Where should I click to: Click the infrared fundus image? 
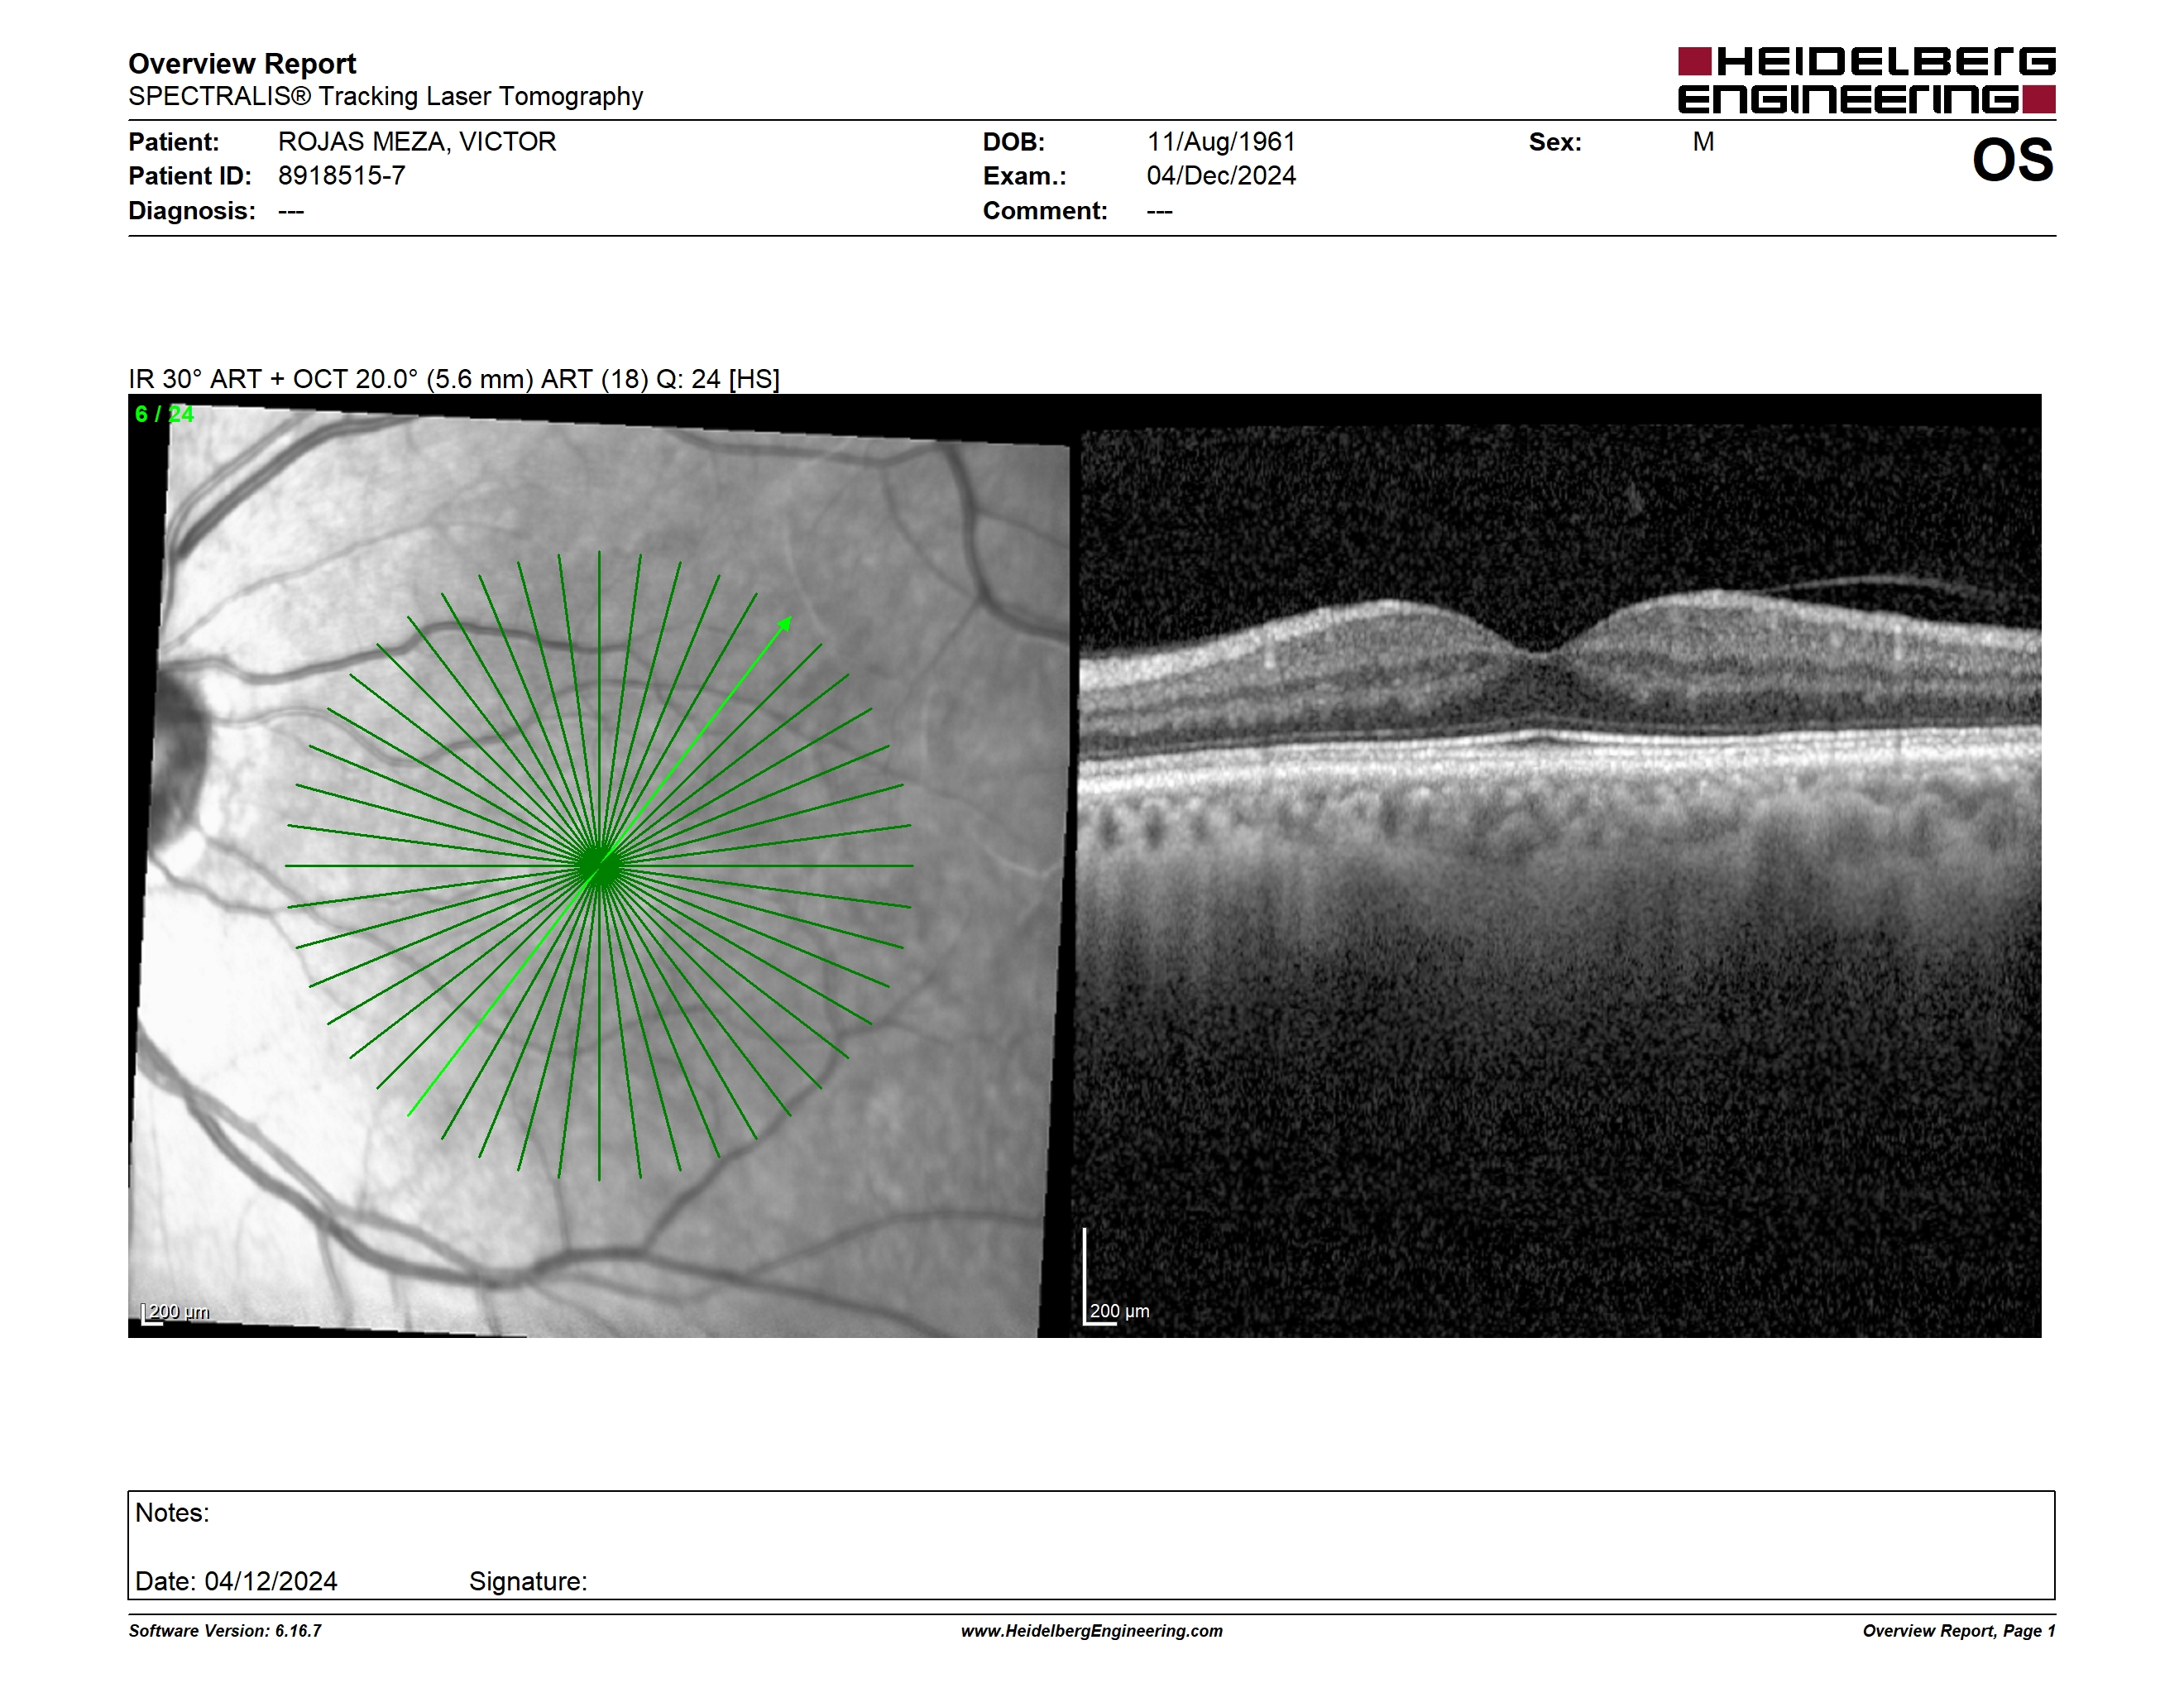600,866
